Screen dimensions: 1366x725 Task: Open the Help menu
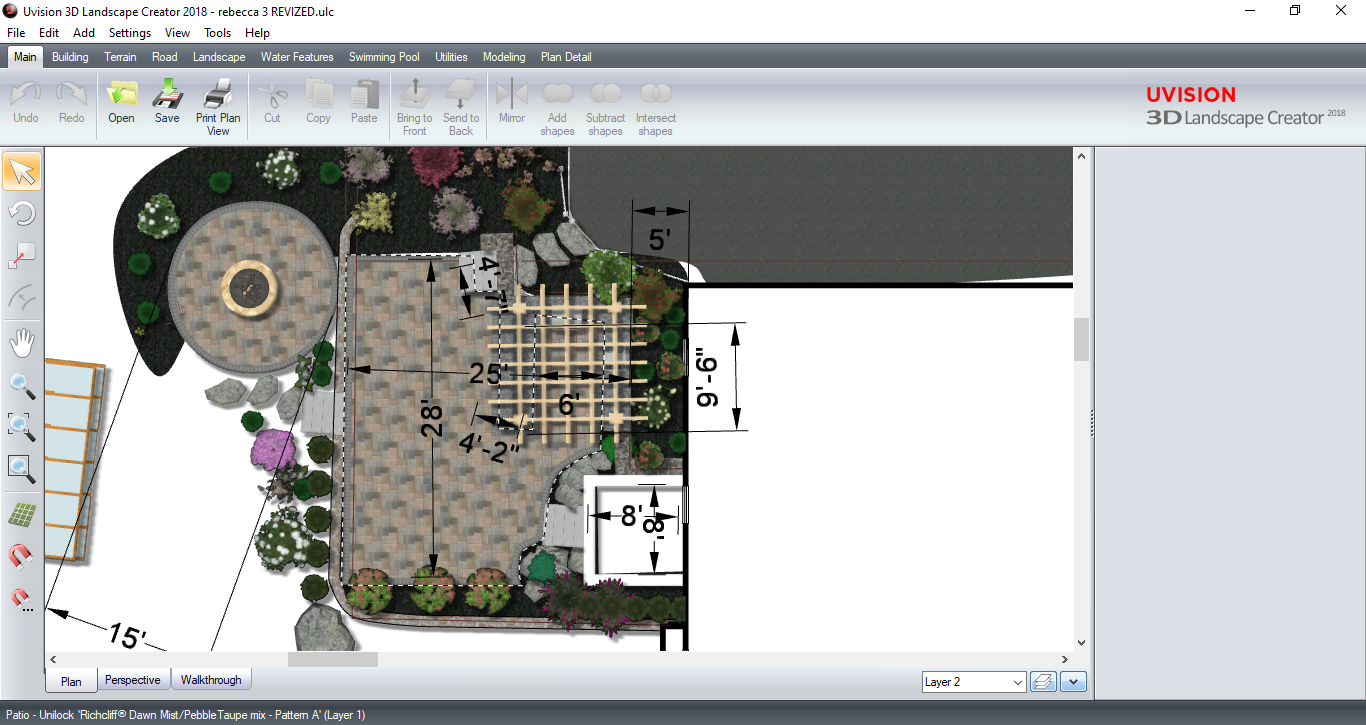[257, 33]
